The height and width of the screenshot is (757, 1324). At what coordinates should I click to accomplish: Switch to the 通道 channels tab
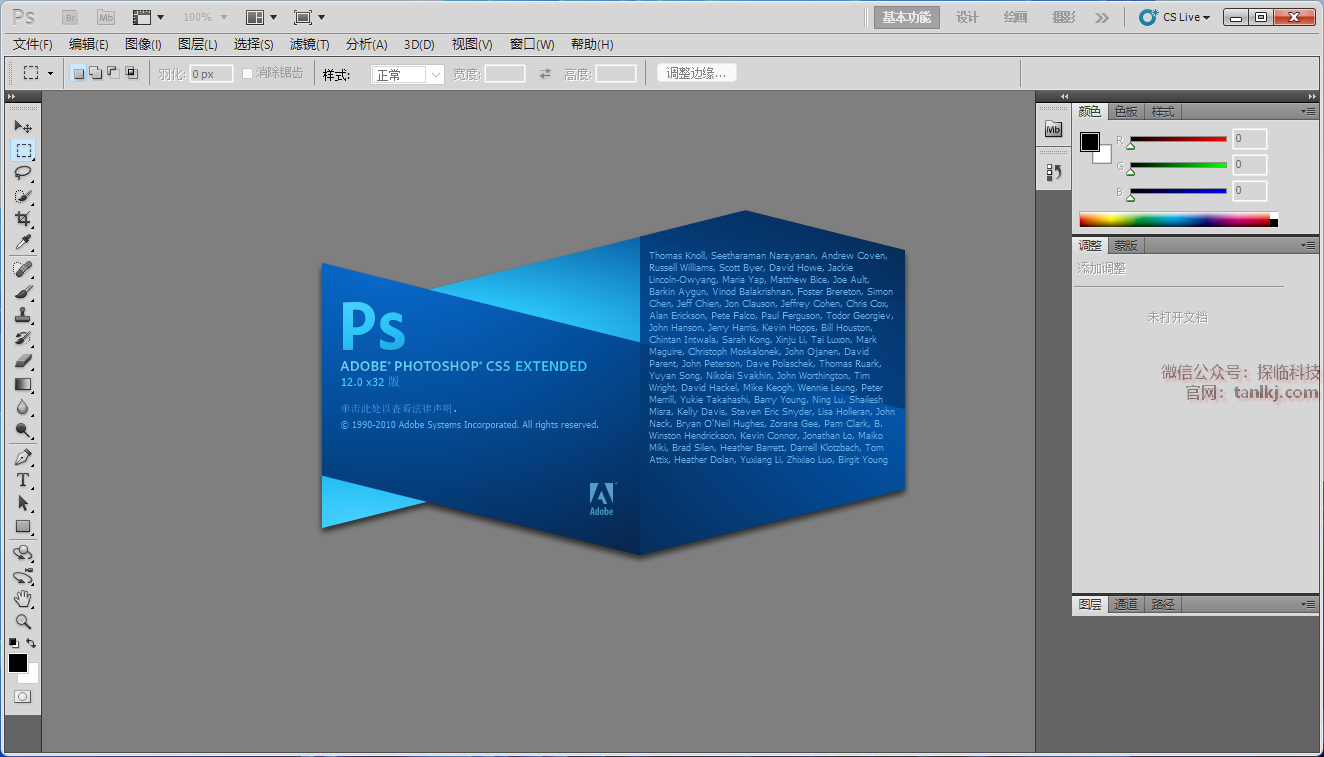coord(1126,604)
